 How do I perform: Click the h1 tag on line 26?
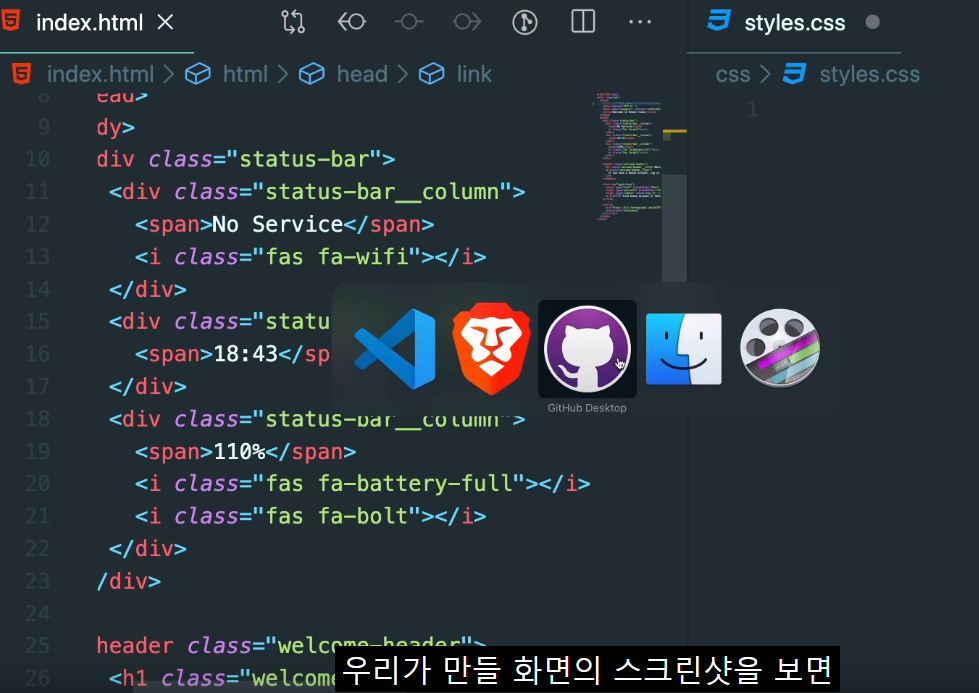point(135,678)
